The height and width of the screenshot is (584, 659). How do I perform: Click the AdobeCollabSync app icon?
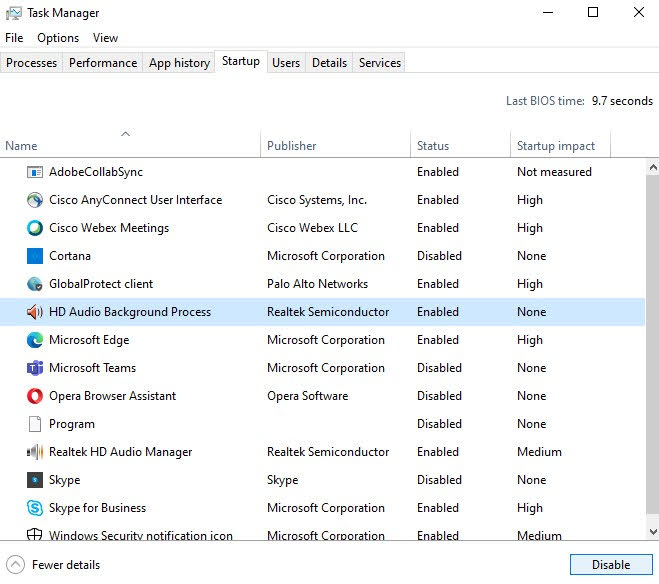coord(34,172)
